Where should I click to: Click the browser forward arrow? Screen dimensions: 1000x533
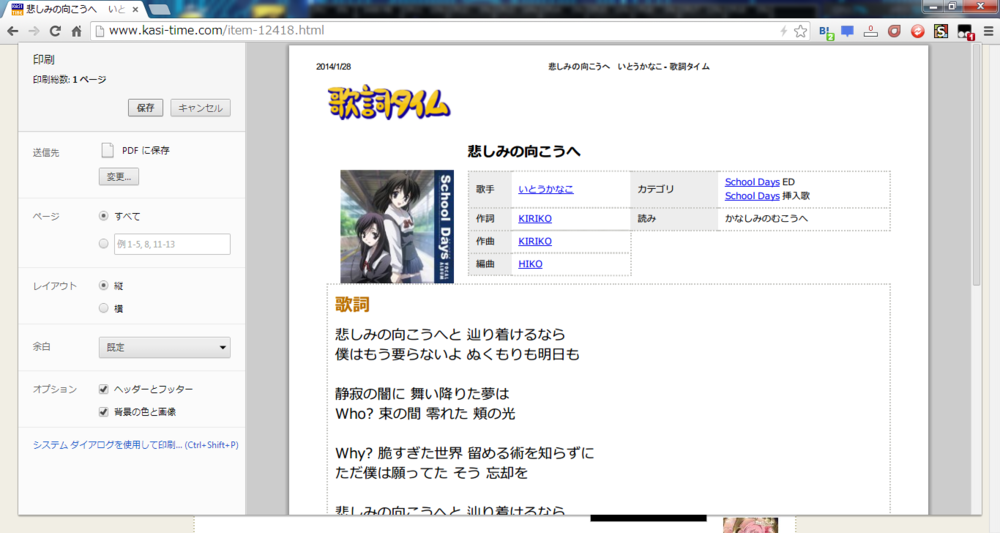34,31
